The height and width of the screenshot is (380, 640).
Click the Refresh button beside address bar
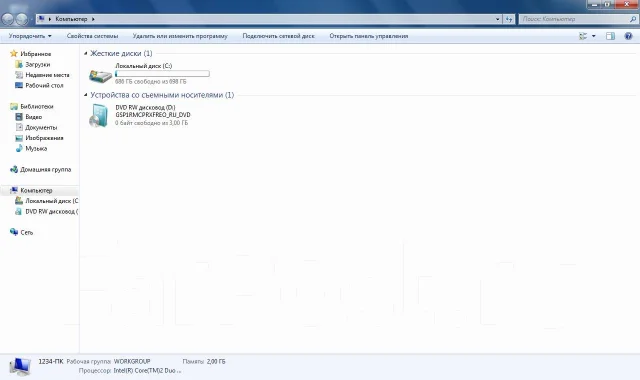(x=509, y=19)
